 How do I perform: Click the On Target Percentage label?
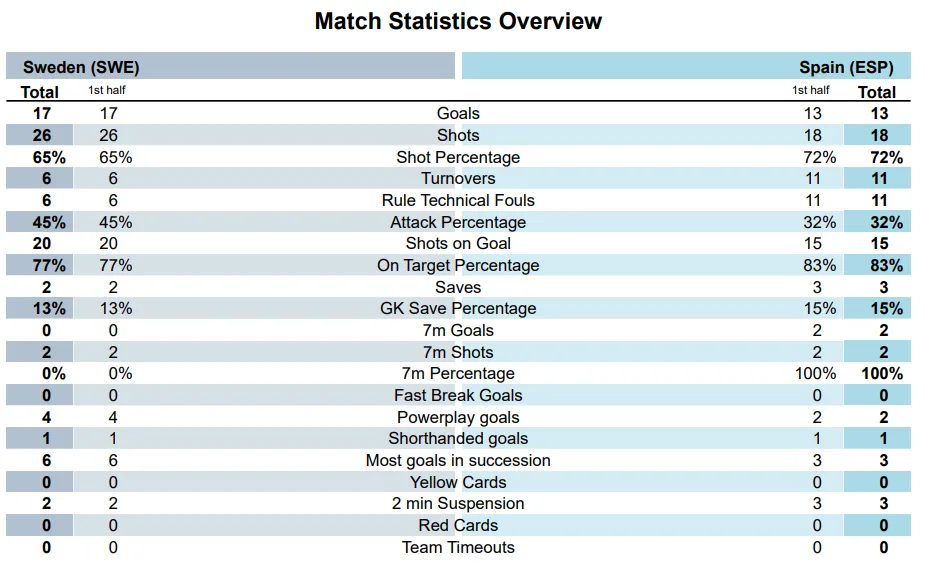458,265
